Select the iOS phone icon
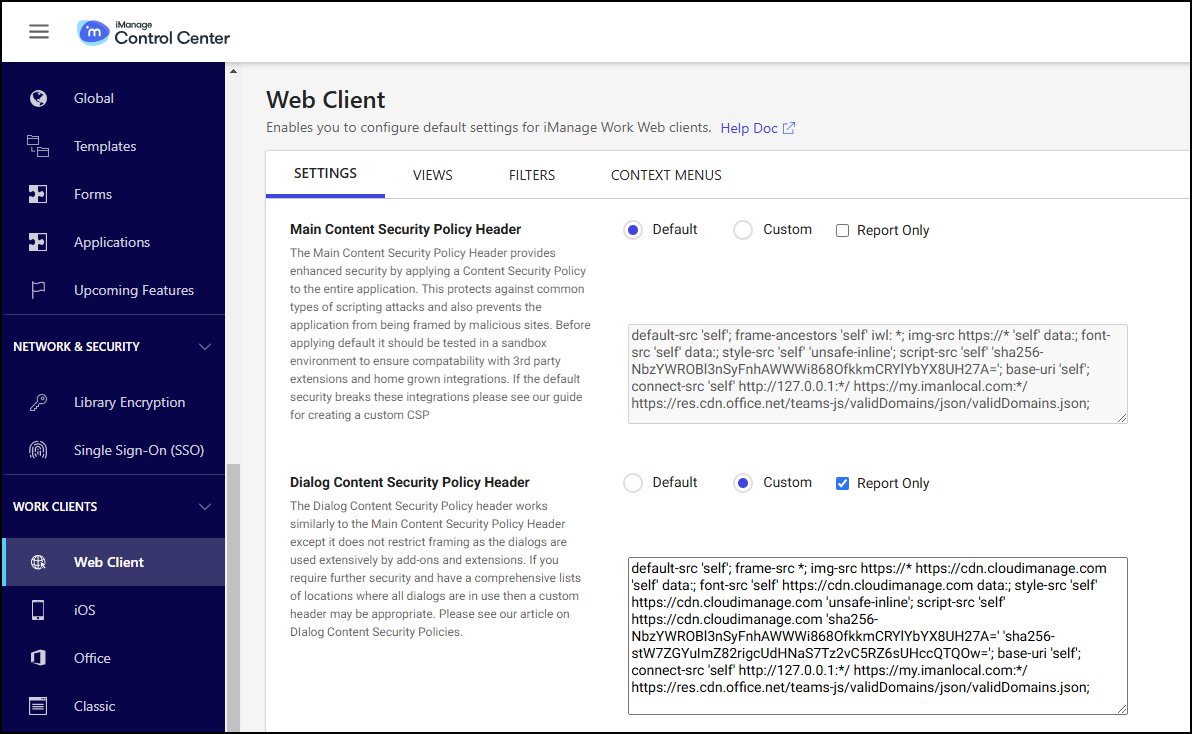 pos(38,610)
